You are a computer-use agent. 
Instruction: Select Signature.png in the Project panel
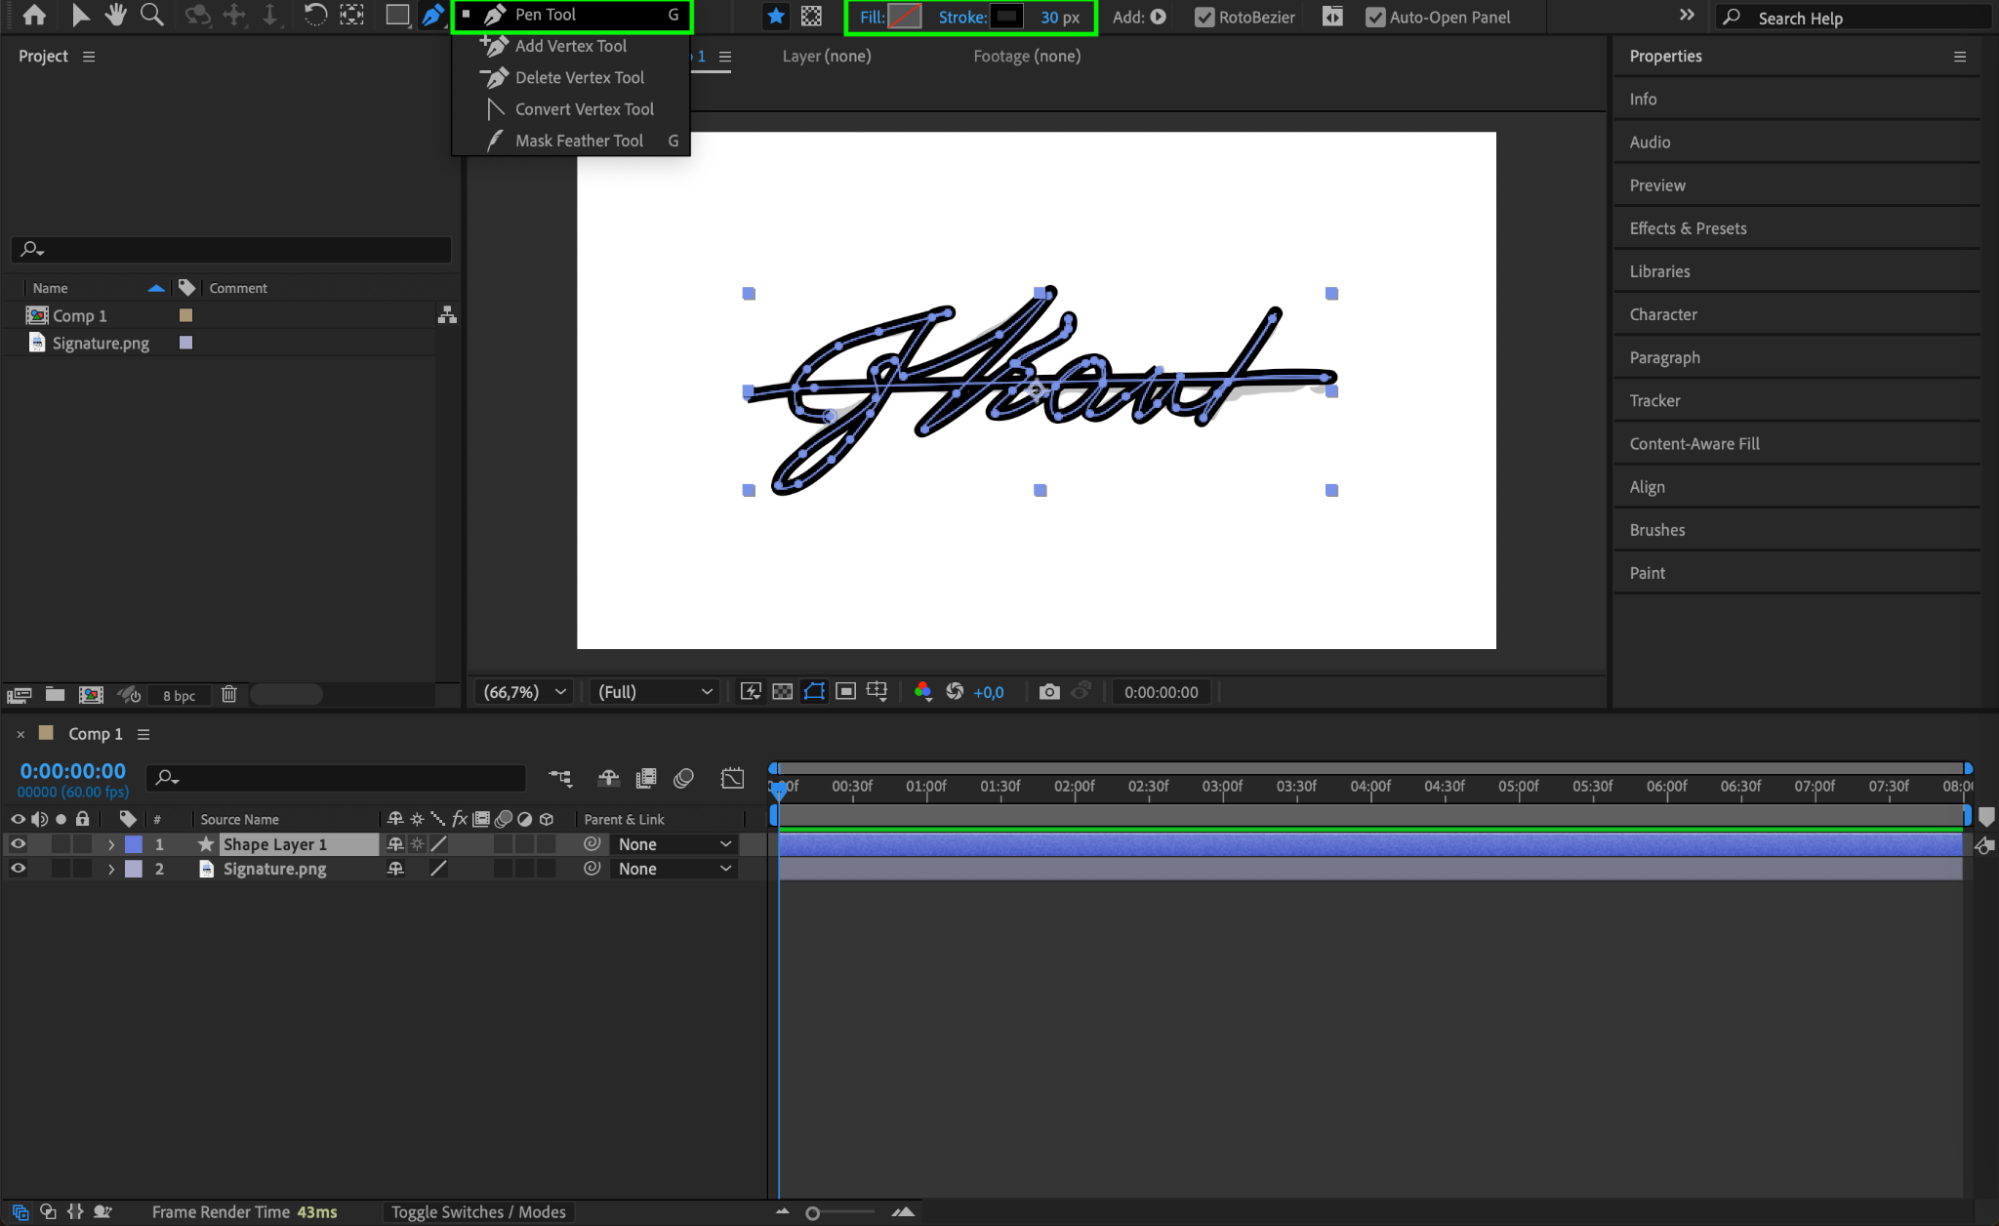click(100, 343)
